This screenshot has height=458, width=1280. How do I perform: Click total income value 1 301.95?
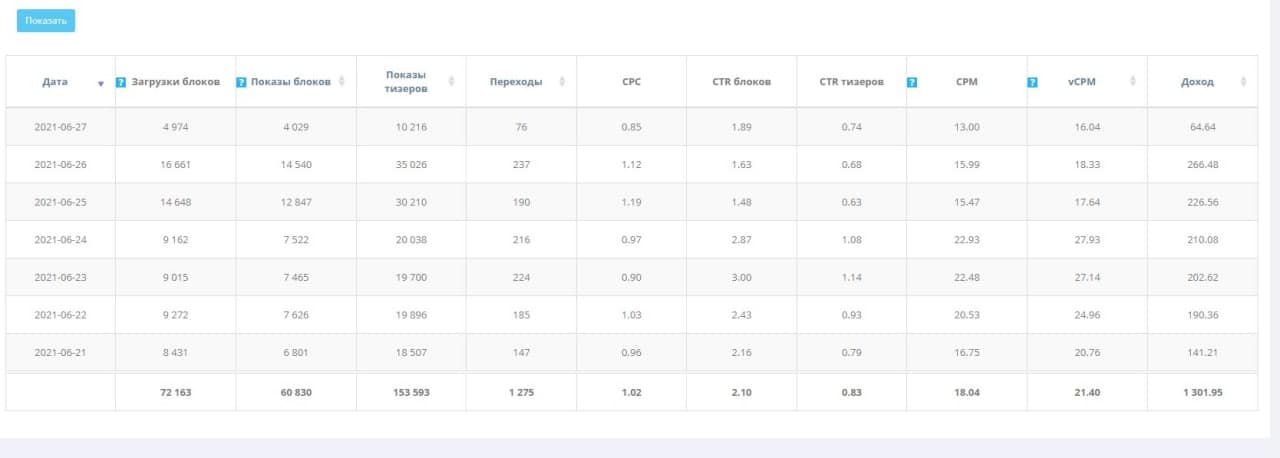click(1202, 393)
